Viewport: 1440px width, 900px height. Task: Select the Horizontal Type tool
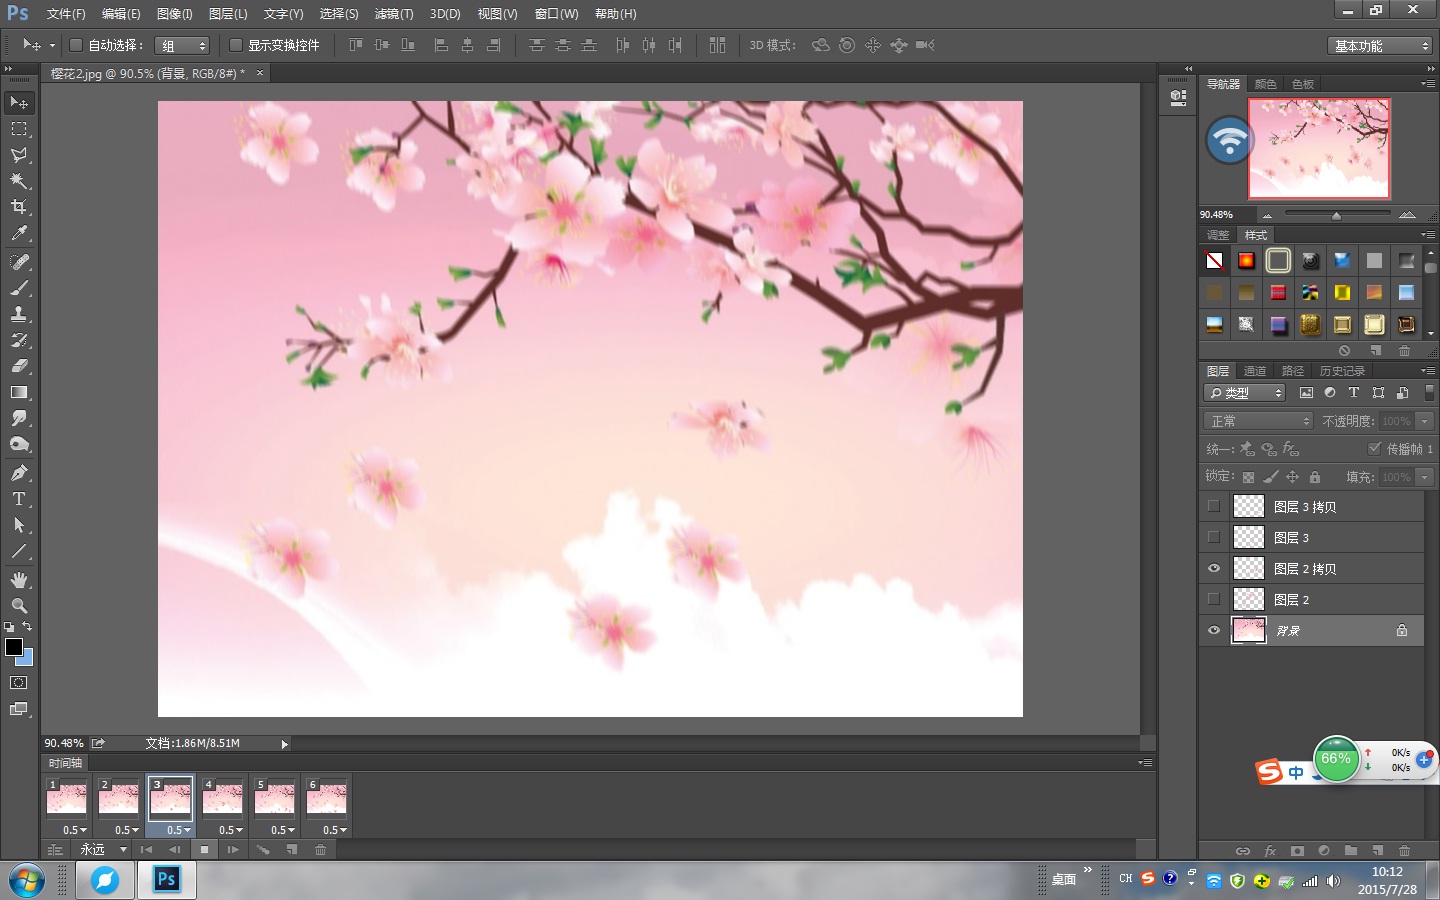pyautogui.click(x=19, y=499)
